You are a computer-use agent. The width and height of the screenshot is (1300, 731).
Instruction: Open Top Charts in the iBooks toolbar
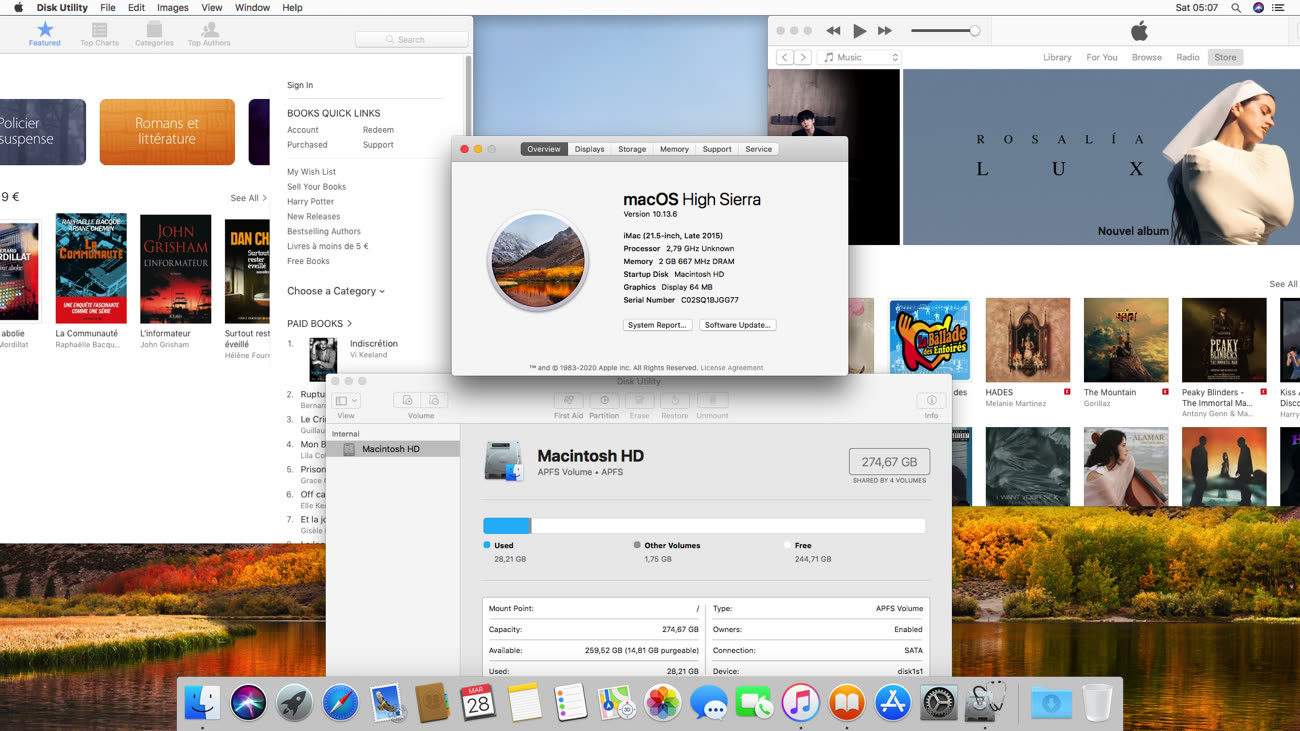(x=99, y=30)
